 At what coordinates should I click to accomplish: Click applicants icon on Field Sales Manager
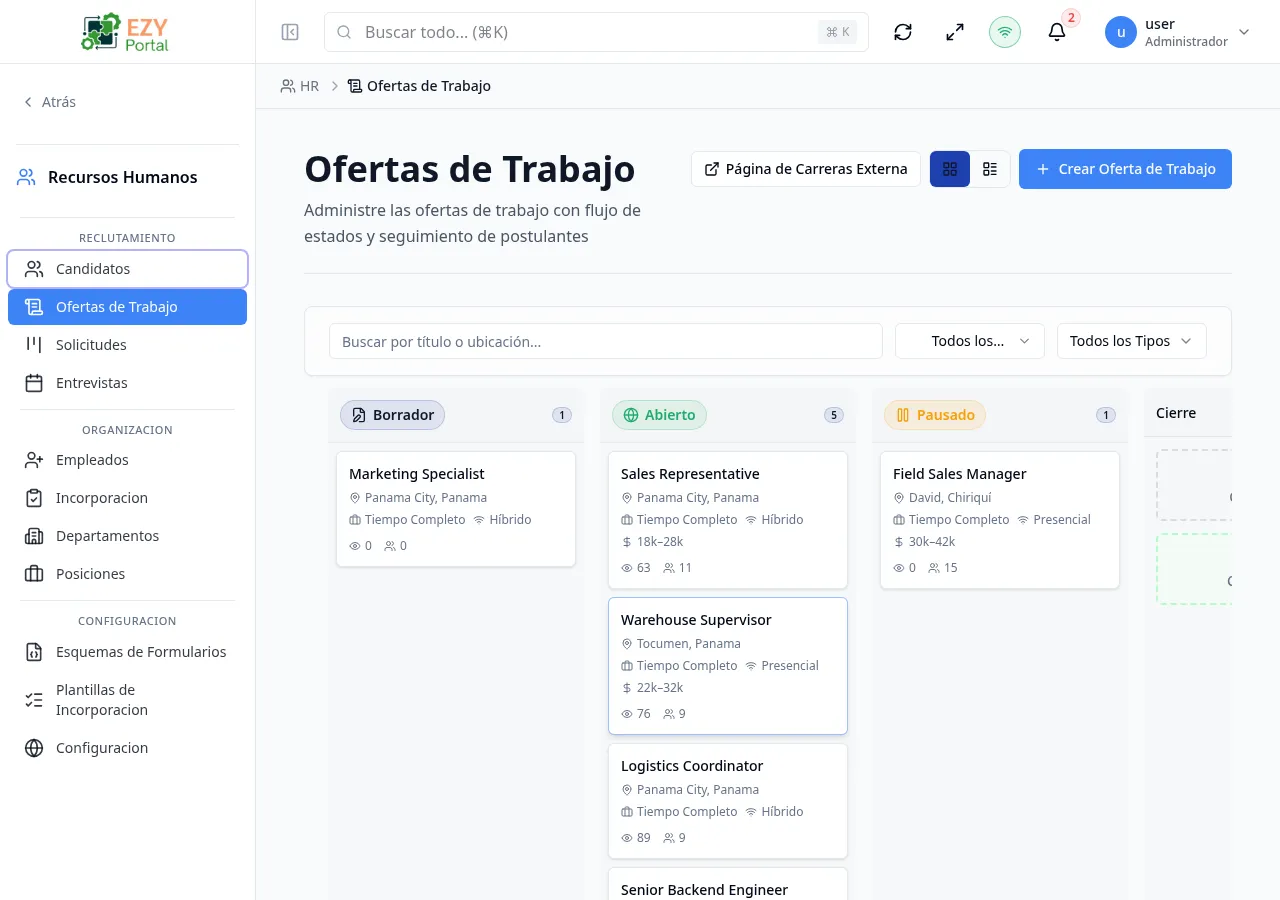click(x=934, y=568)
